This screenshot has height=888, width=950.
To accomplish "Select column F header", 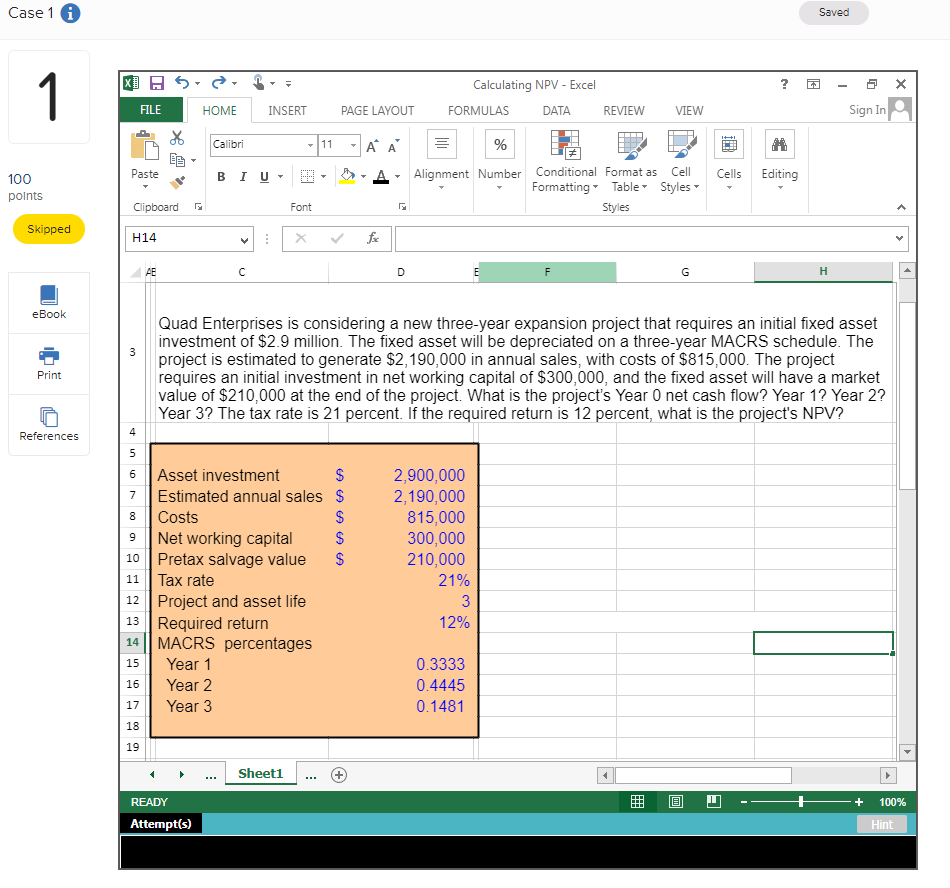I will 547,272.
